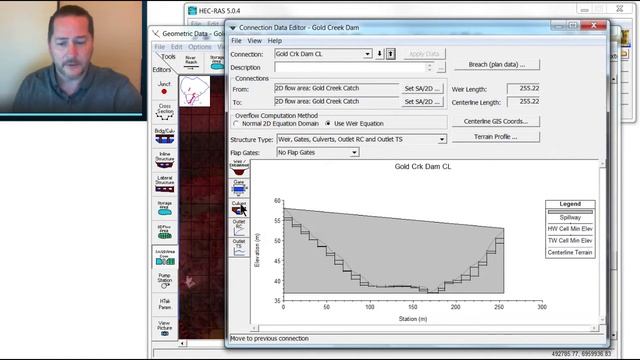Click Spilway entry in the legend

570,218
